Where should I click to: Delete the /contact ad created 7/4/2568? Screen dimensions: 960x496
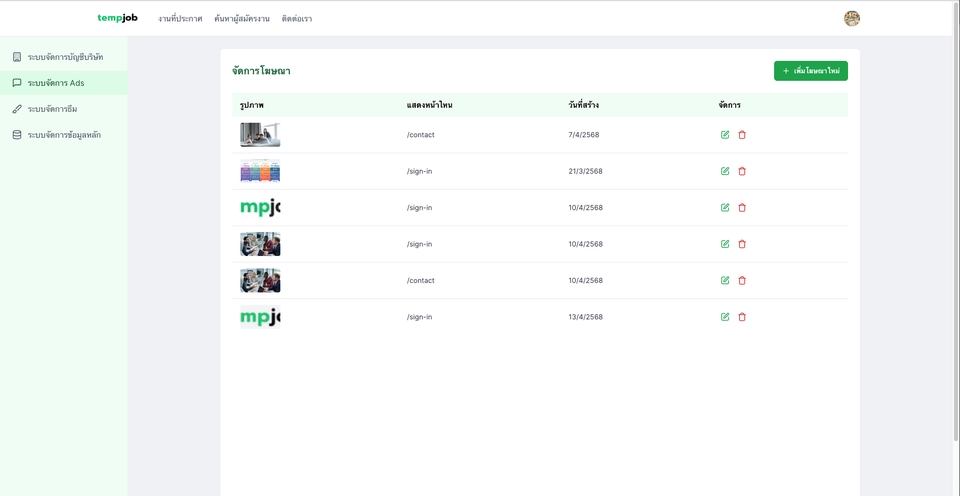tap(742, 135)
